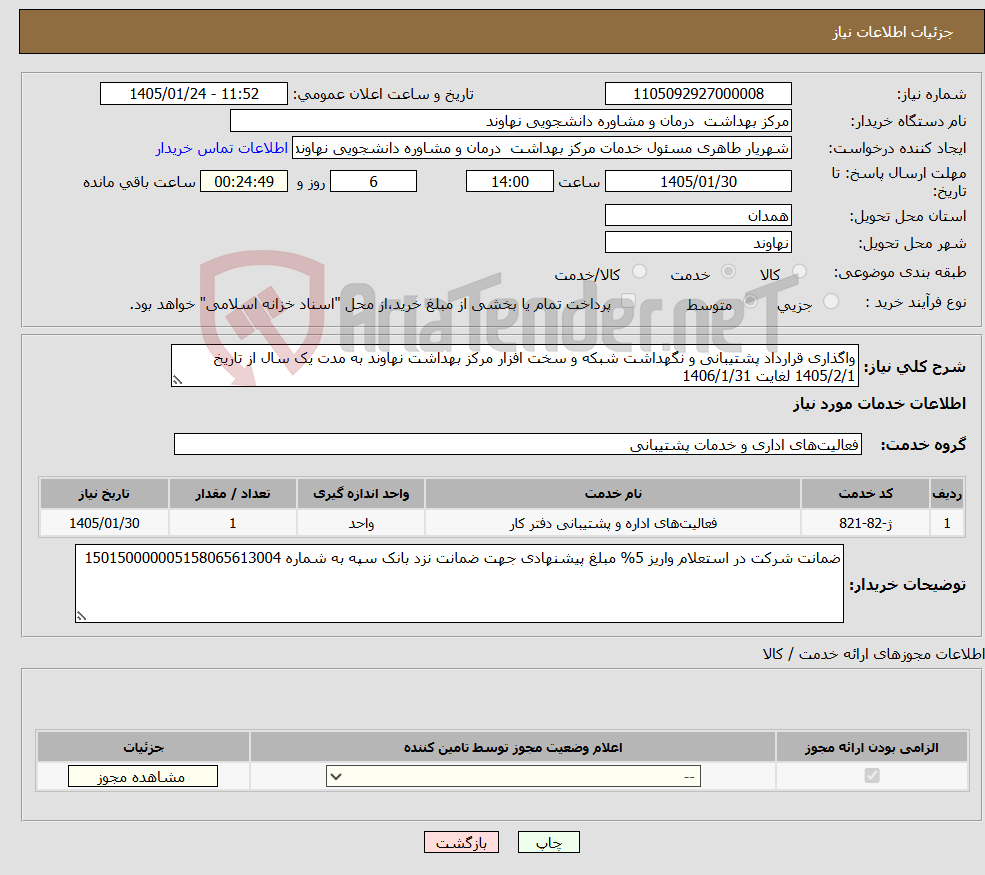Click the need number field 1105092927000008

(x=698, y=94)
